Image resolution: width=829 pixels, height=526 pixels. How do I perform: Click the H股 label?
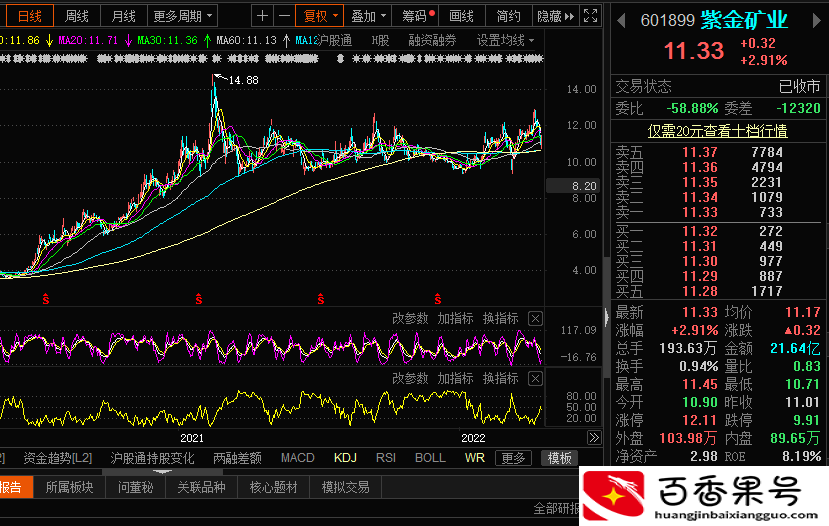pyautogui.click(x=380, y=40)
